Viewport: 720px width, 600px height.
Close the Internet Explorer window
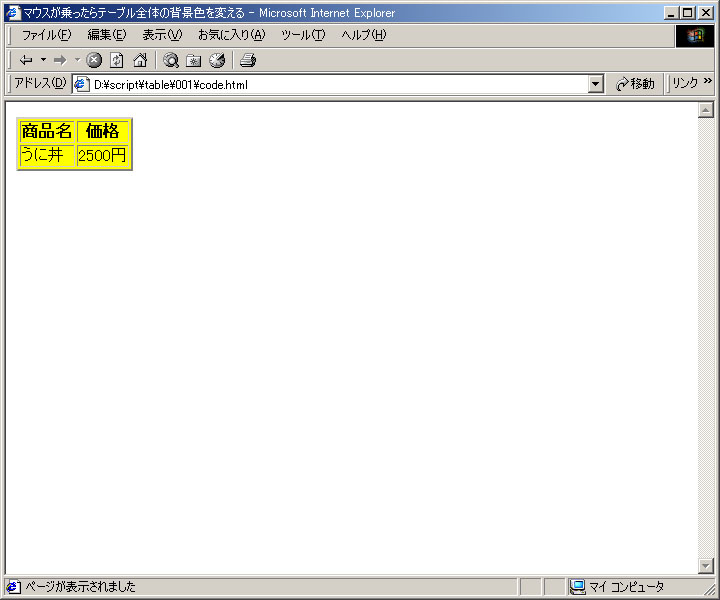tap(706, 13)
